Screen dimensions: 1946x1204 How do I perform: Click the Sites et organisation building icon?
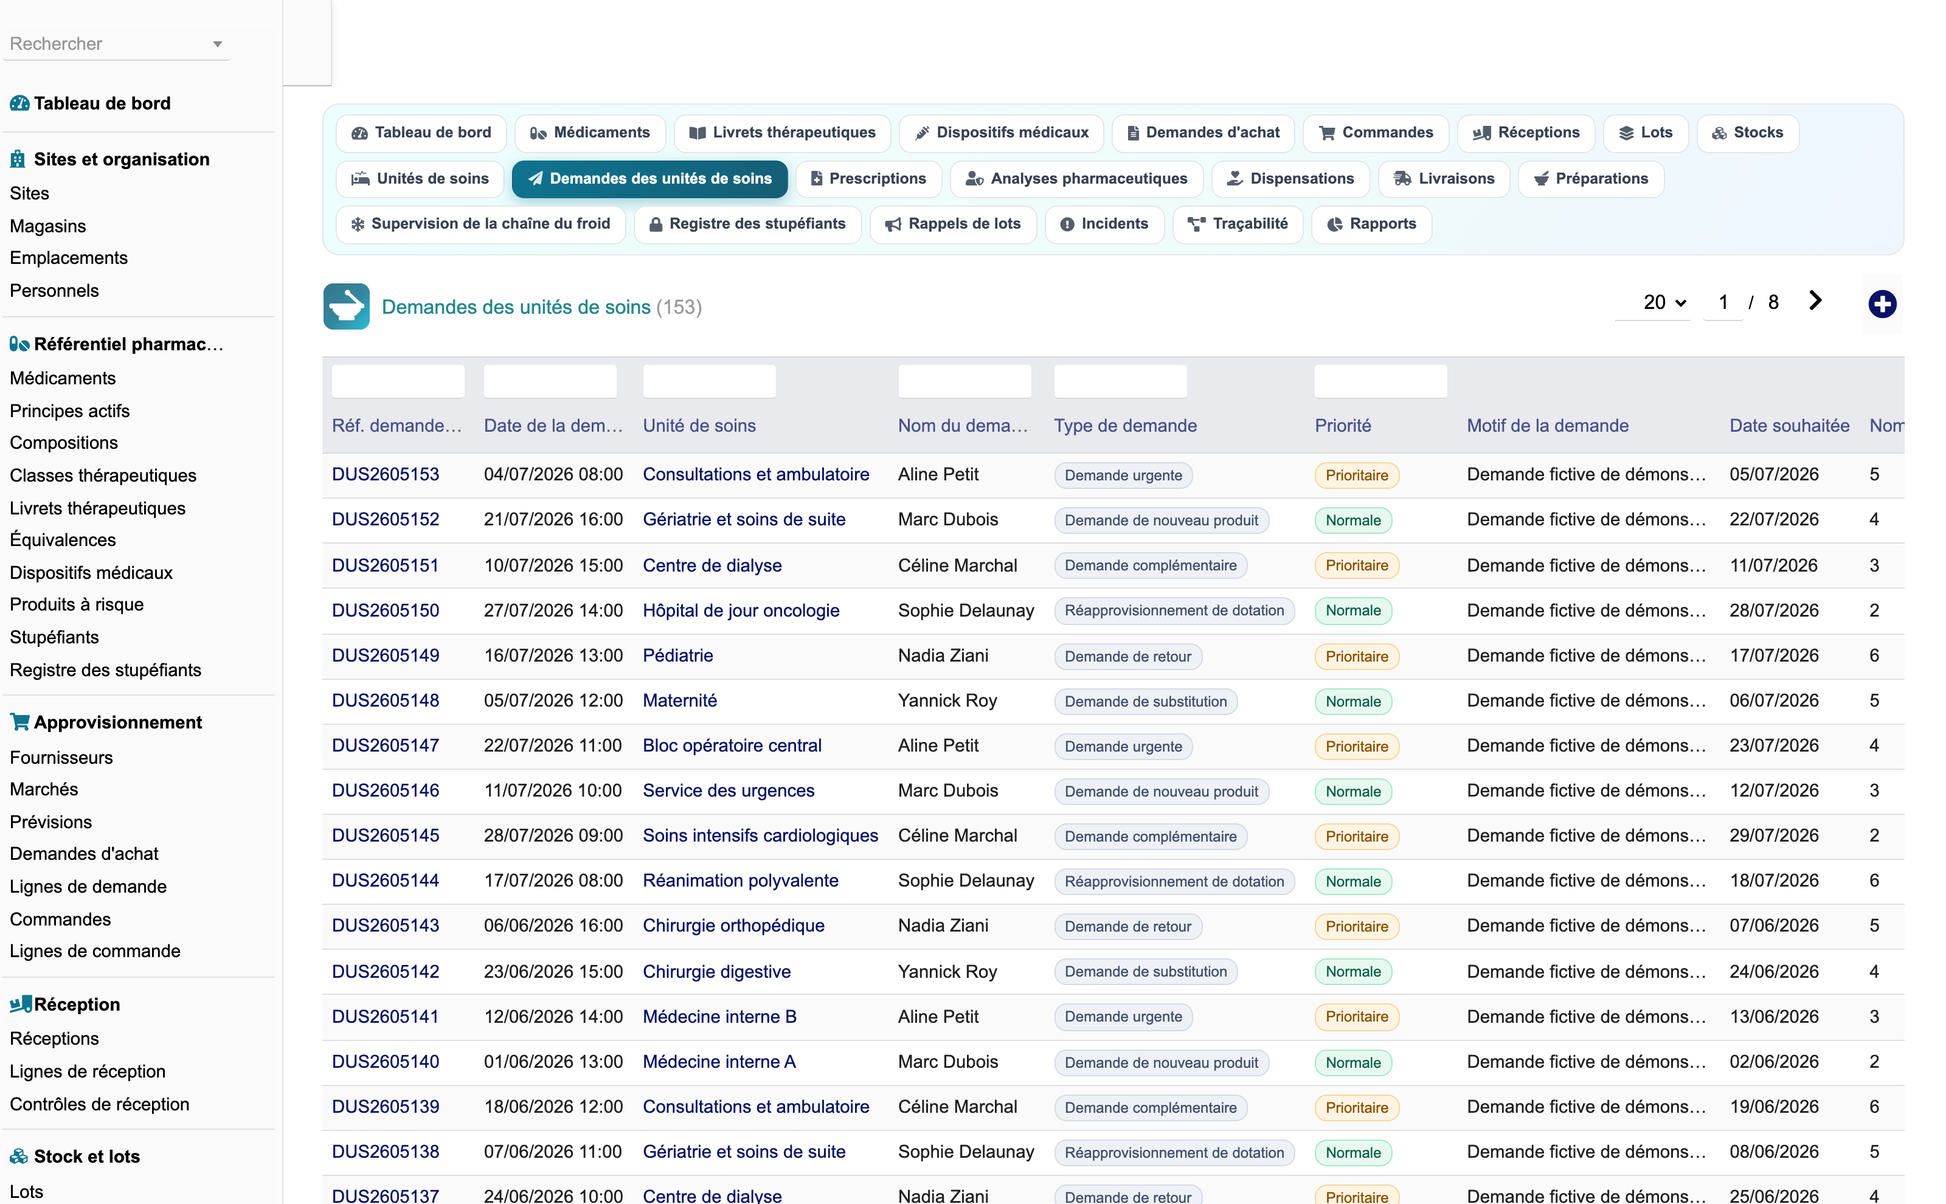click(x=18, y=159)
